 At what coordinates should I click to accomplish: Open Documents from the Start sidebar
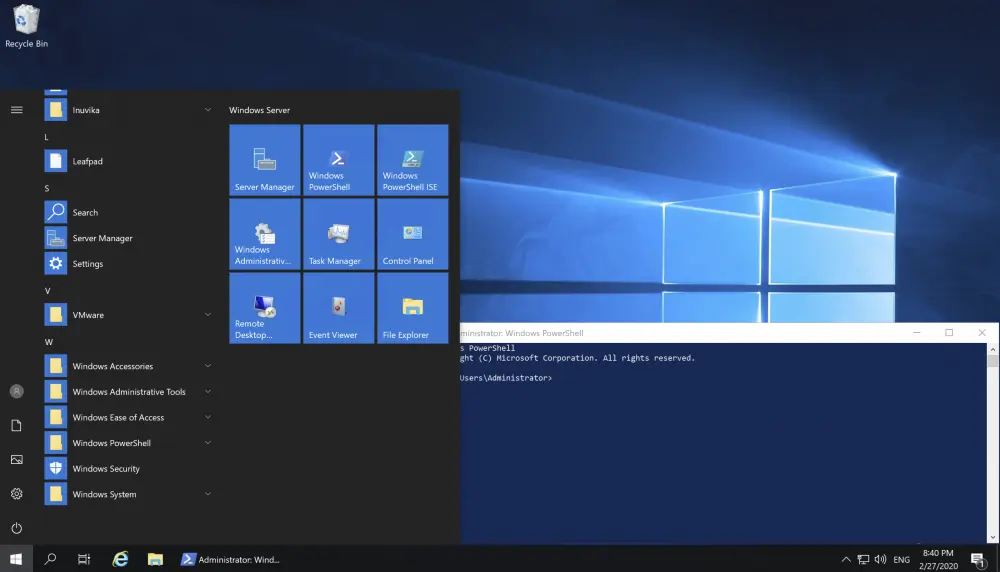tap(17, 425)
